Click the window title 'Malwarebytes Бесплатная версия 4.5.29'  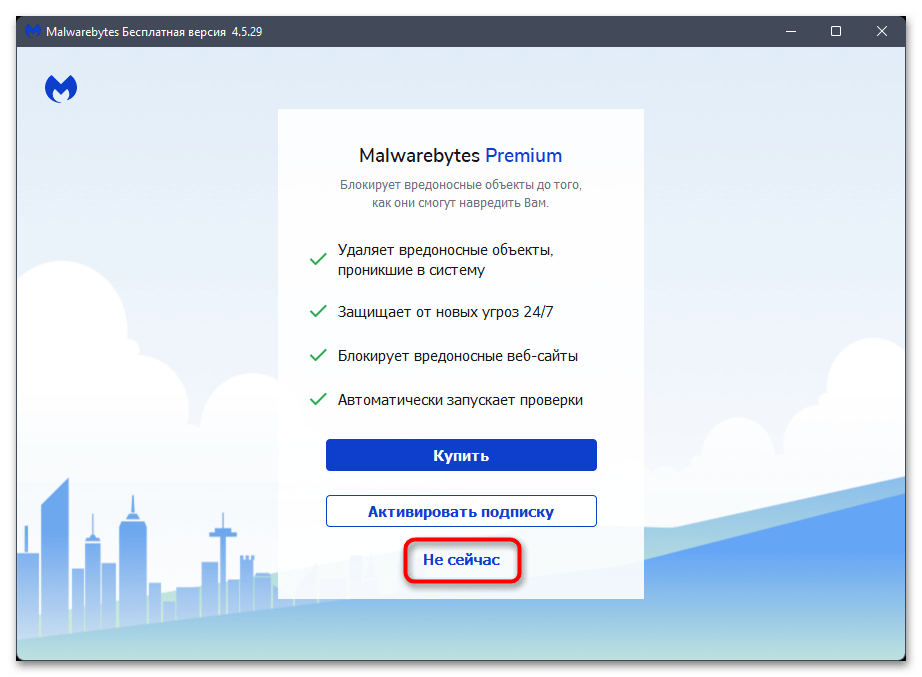[x=154, y=32]
